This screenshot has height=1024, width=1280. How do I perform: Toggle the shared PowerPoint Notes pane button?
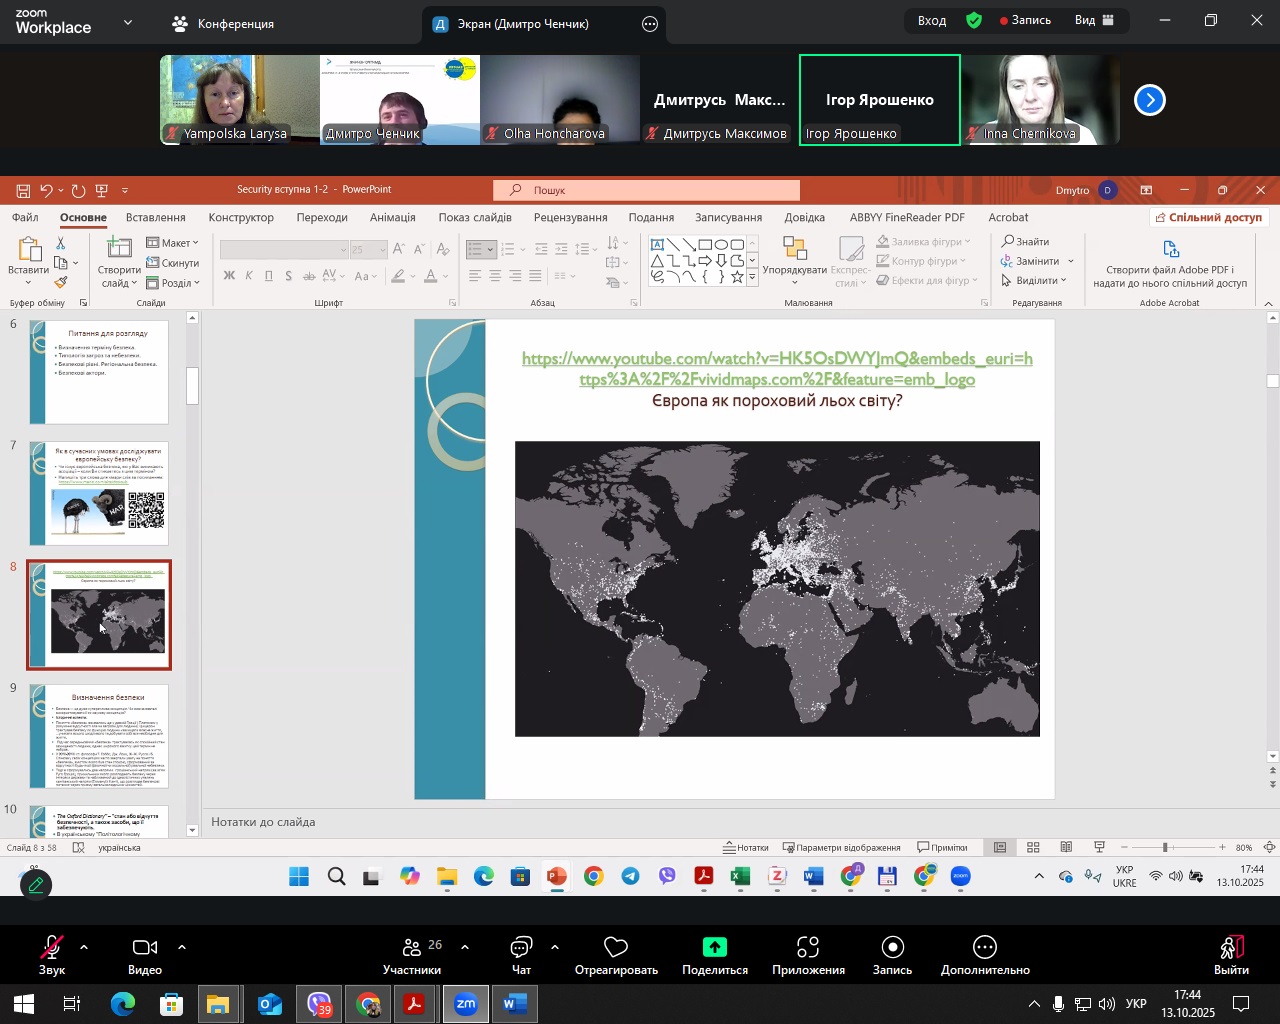(746, 847)
